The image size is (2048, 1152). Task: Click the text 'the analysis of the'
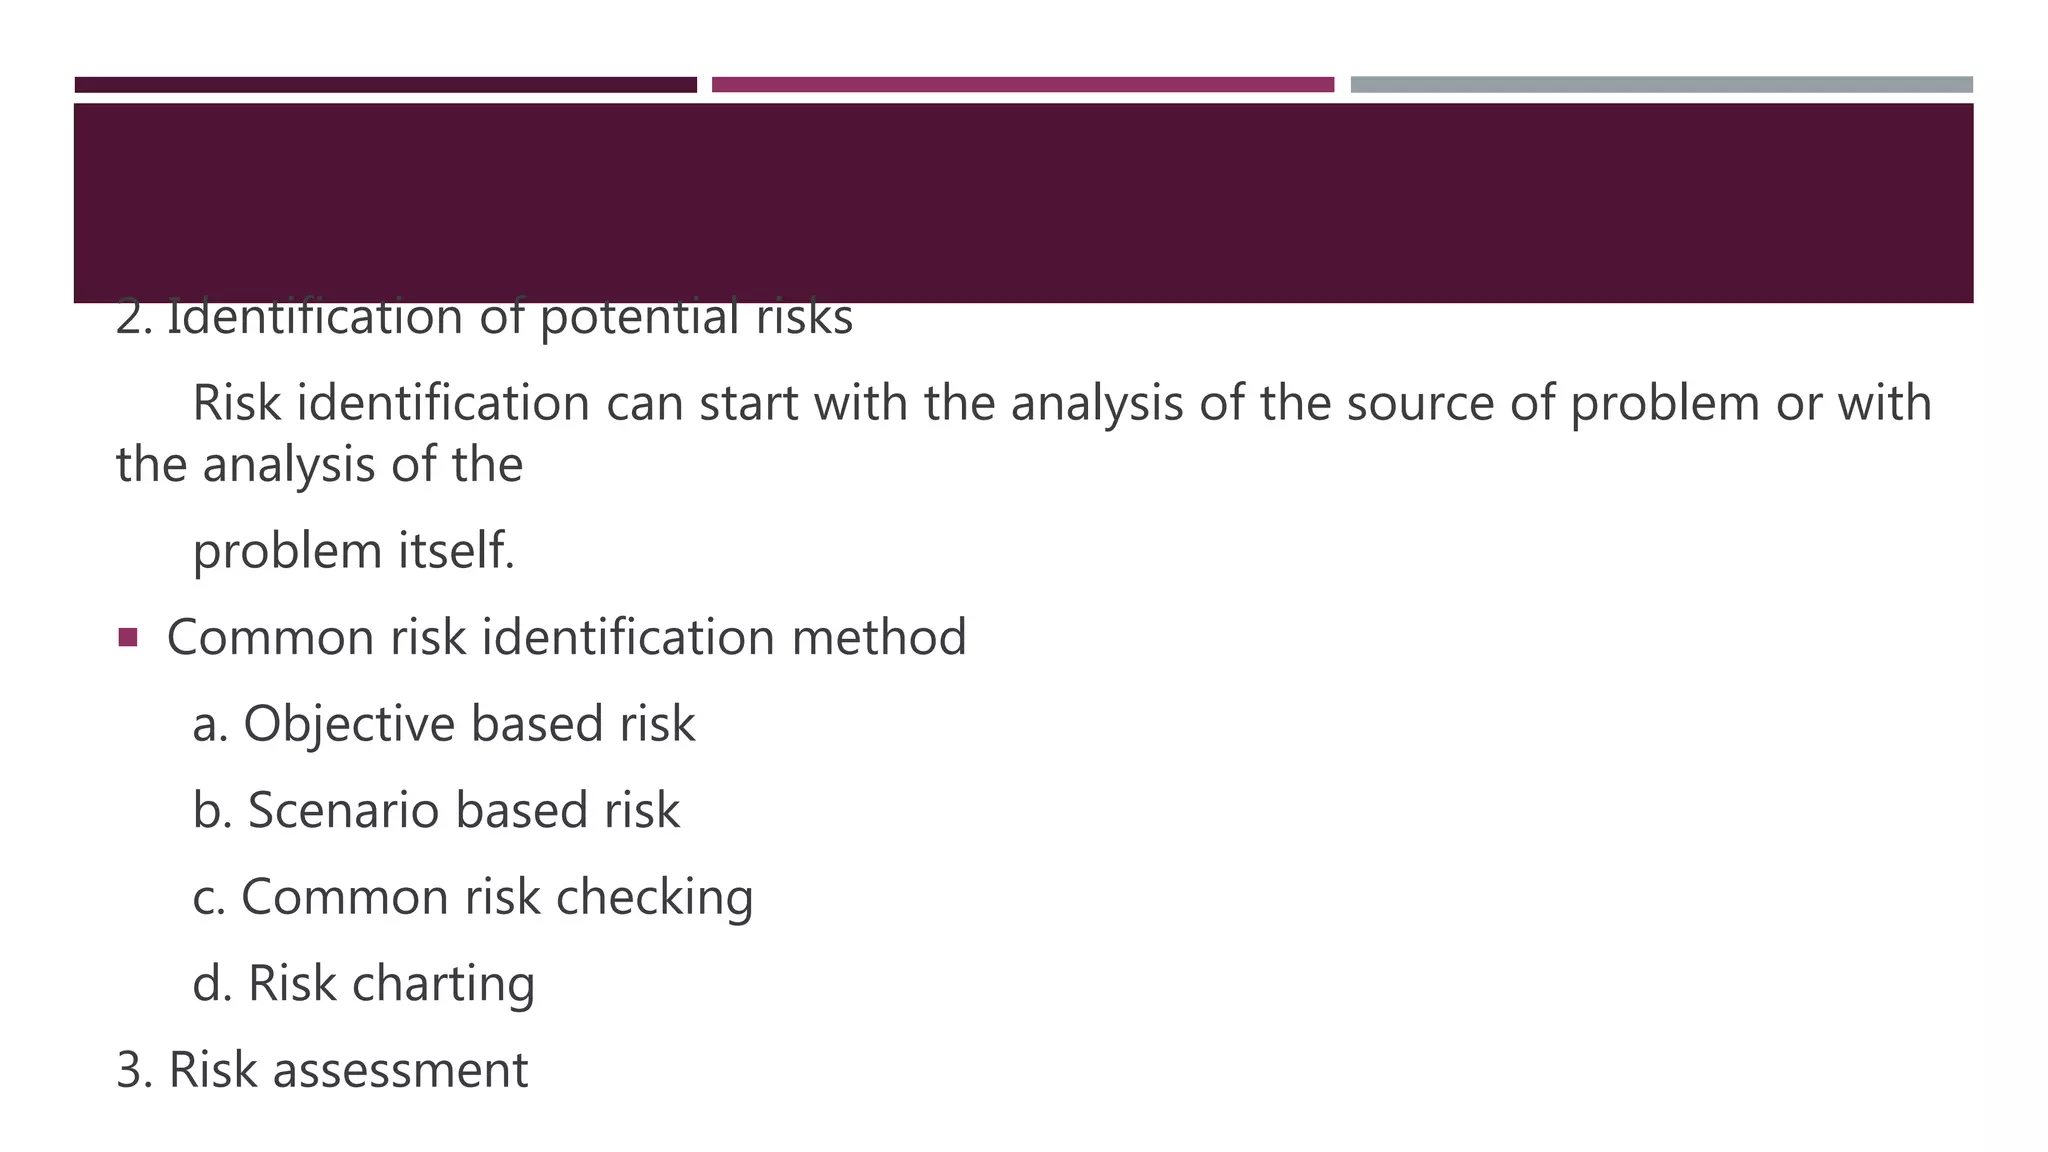[320, 465]
